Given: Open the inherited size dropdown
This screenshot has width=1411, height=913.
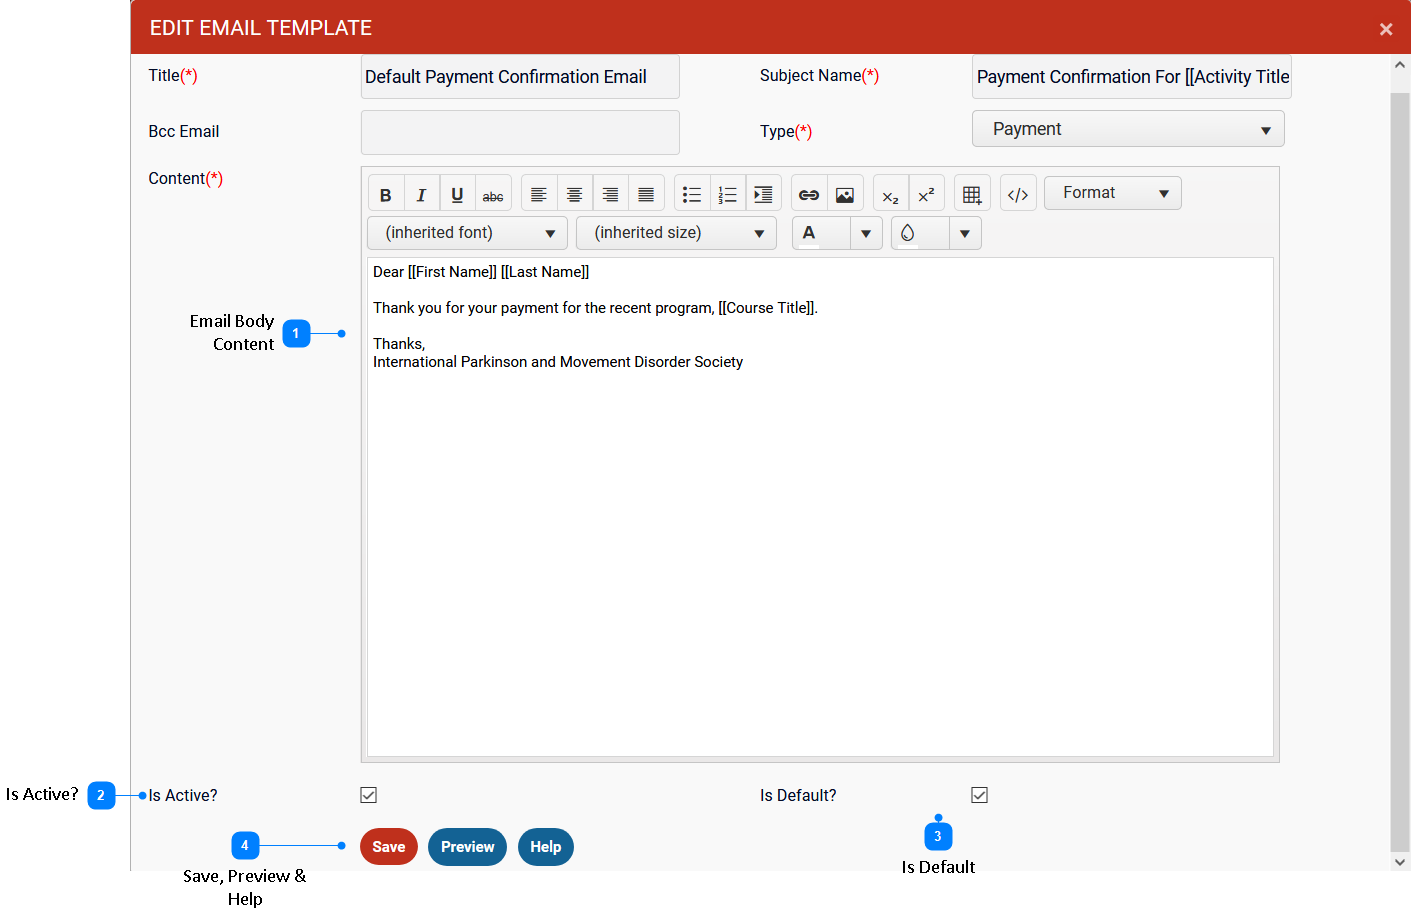Looking at the screenshot, I should click(676, 233).
